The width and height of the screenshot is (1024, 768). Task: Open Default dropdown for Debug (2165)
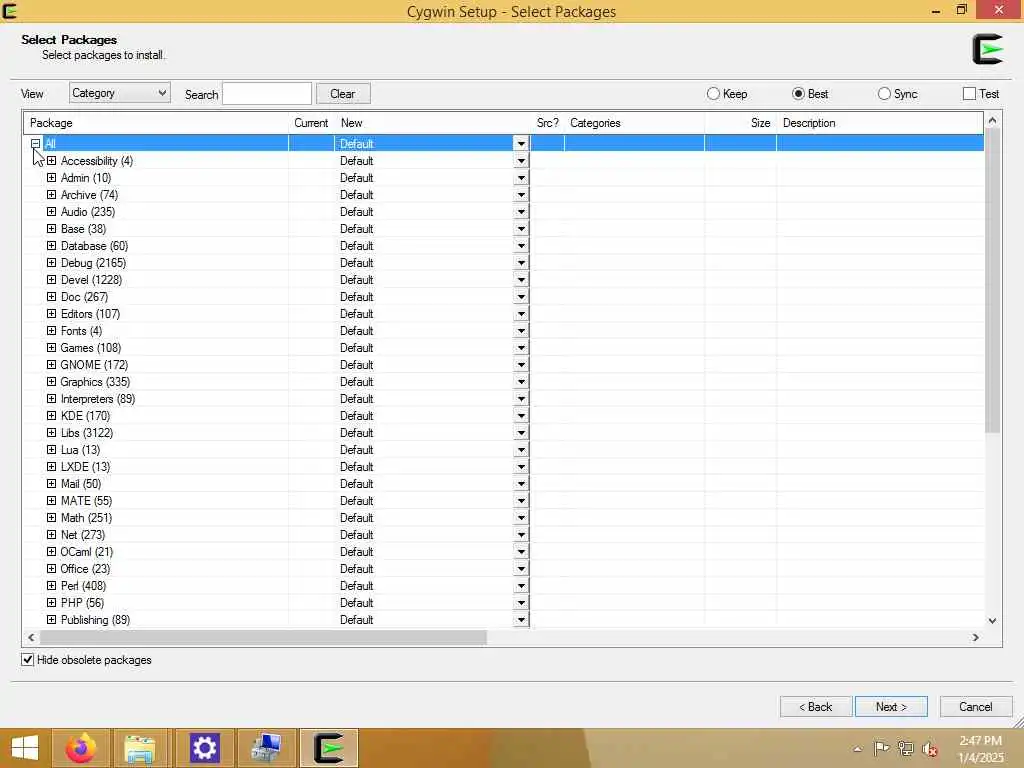coord(520,263)
